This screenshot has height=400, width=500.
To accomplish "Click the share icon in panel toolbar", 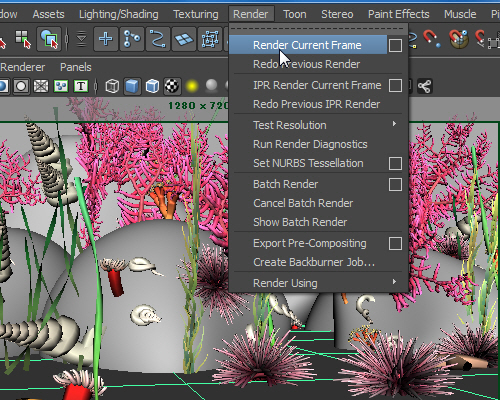I will (424, 86).
